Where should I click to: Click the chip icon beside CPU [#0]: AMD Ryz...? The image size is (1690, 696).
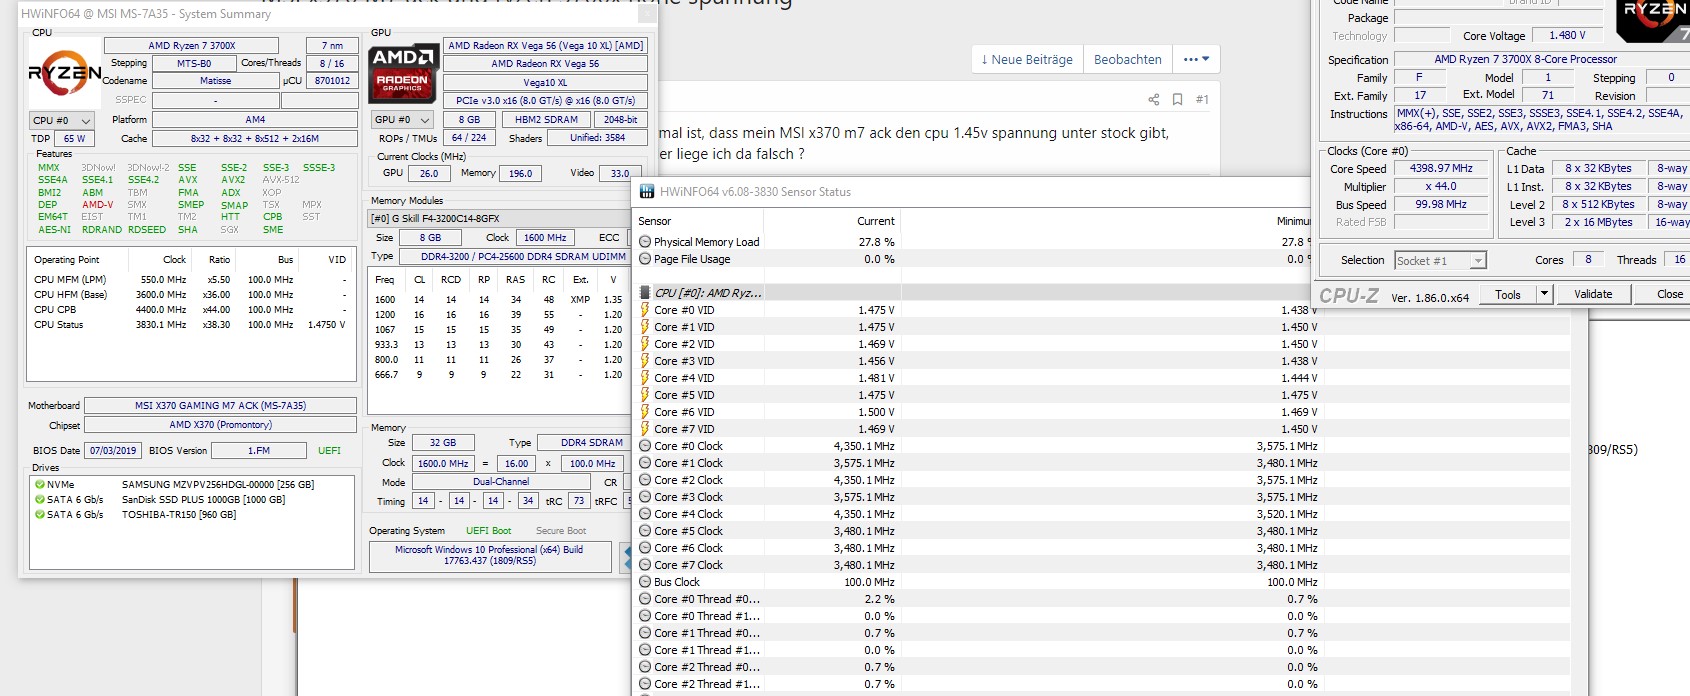(x=645, y=293)
